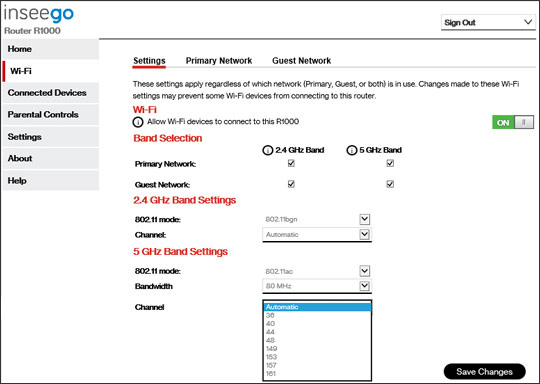Click the Band Selection heading
Viewport: 540px width, 384px height.
[168, 138]
